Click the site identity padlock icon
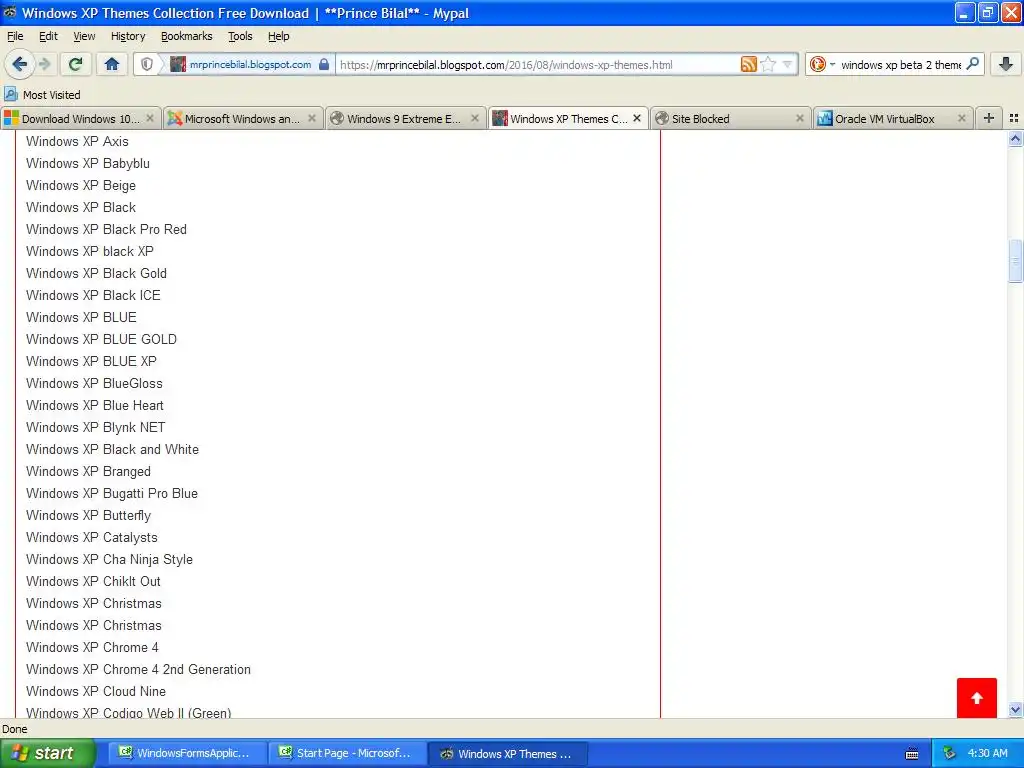Viewport: 1024px width, 768px height. point(324,64)
